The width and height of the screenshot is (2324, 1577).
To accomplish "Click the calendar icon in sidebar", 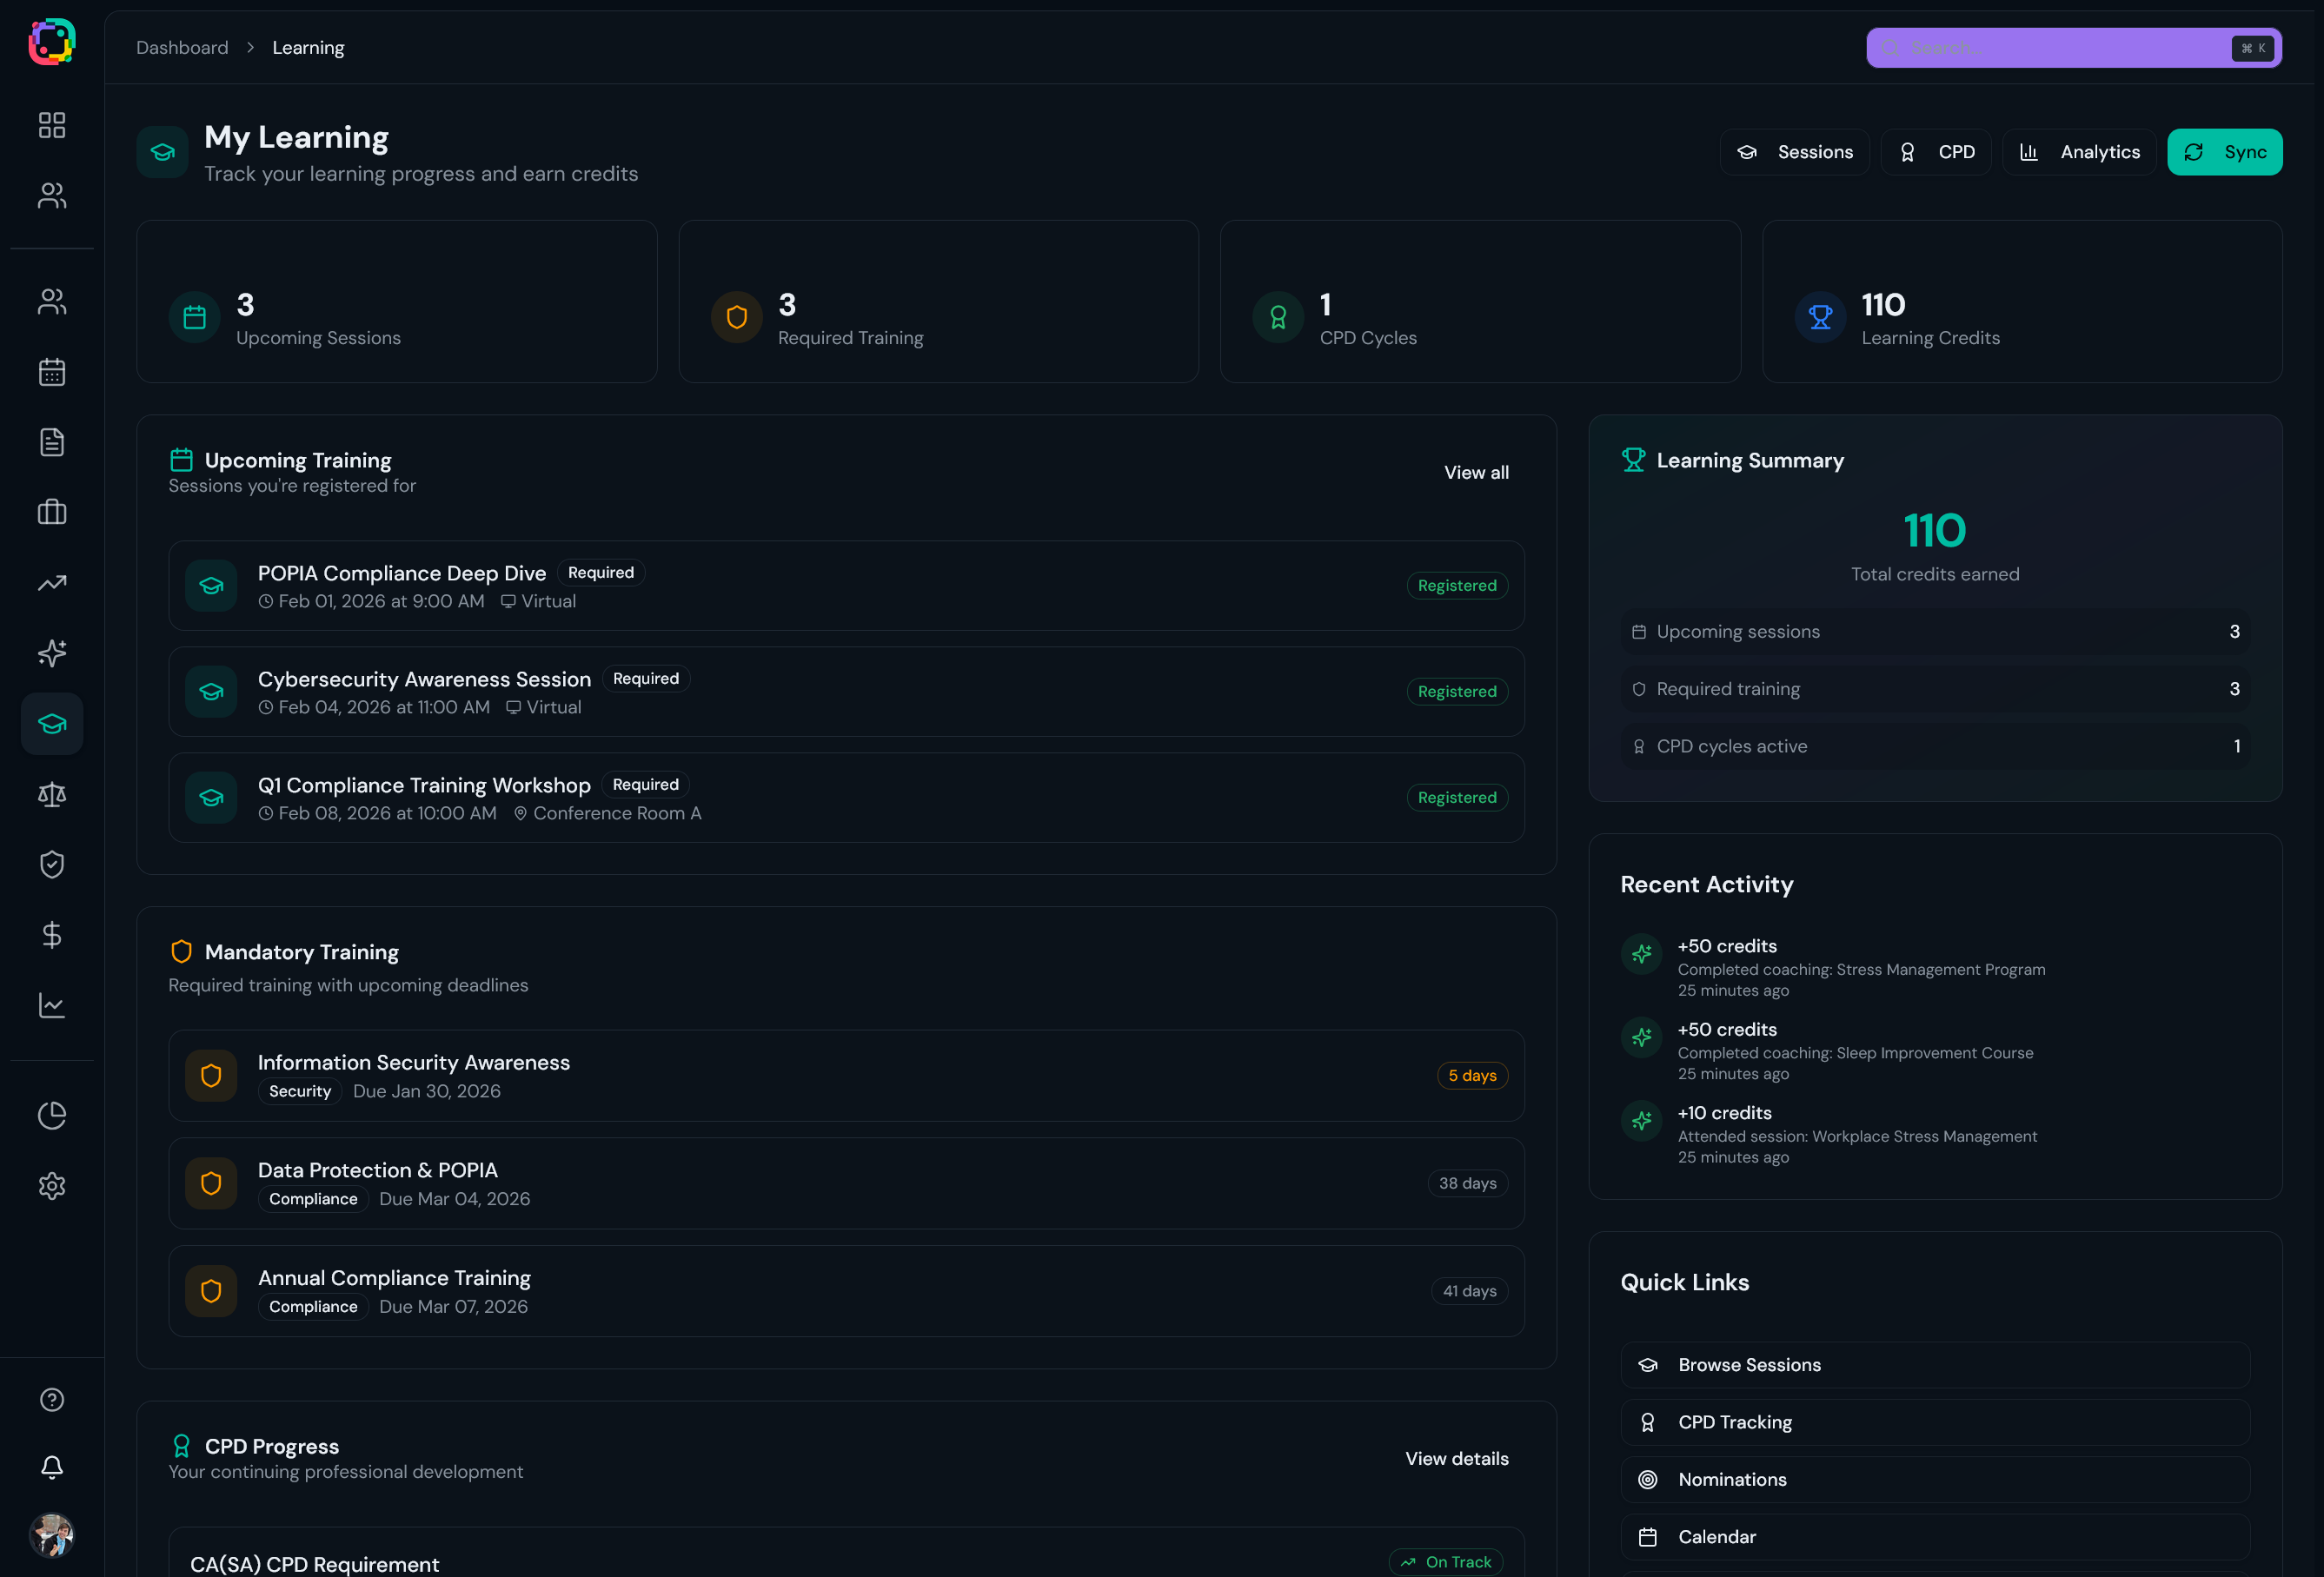I will tap(52, 372).
